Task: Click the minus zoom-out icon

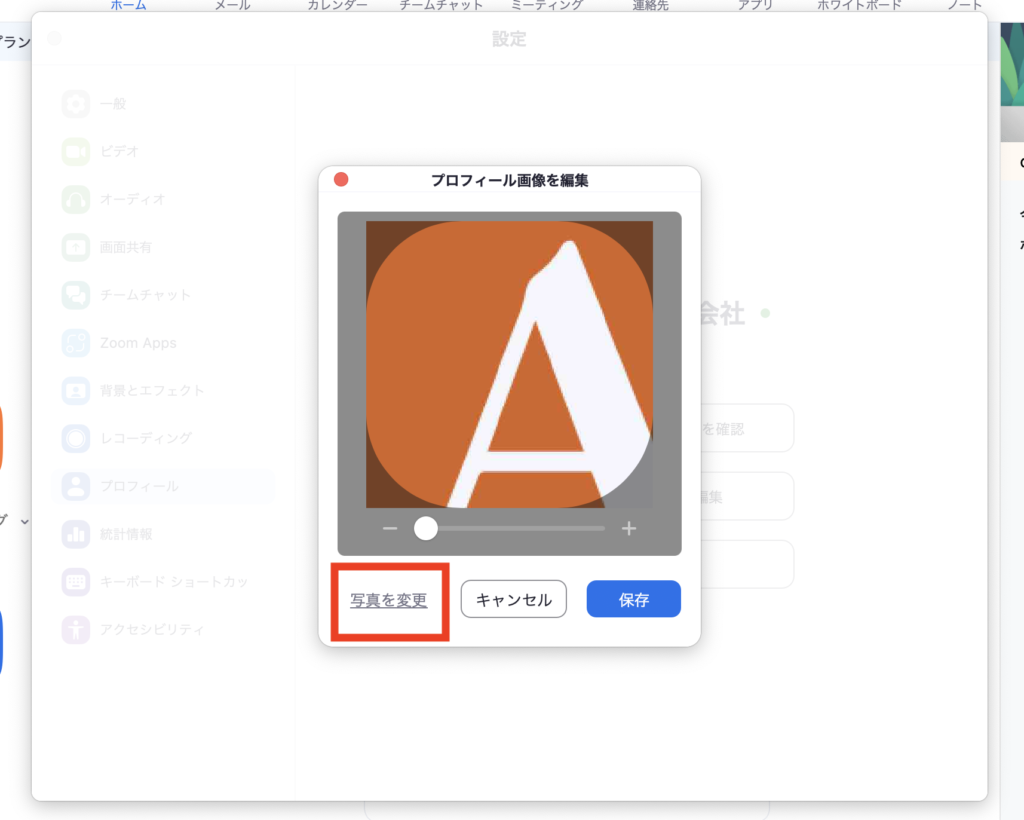Action: click(390, 529)
